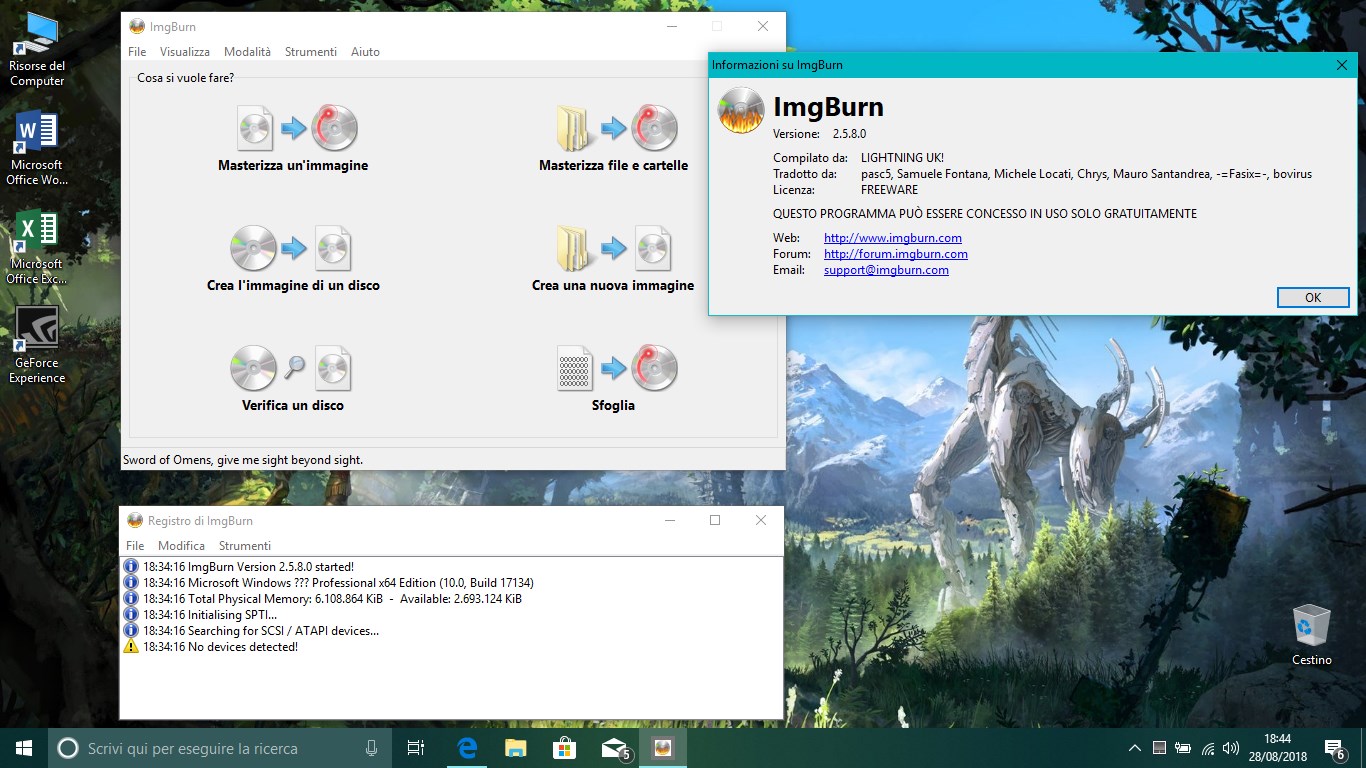Click microphone icon in search box
The image size is (1366, 768).
(371, 748)
